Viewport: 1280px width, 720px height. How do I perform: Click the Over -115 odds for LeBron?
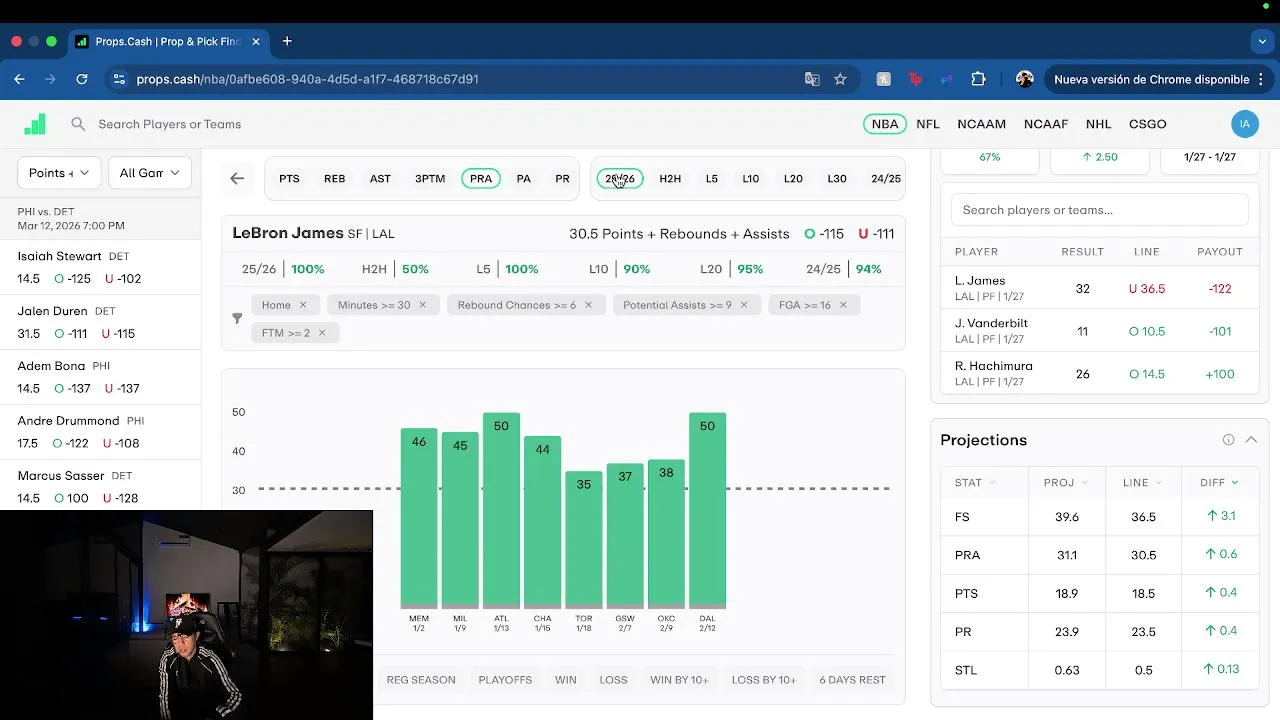(824, 234)
